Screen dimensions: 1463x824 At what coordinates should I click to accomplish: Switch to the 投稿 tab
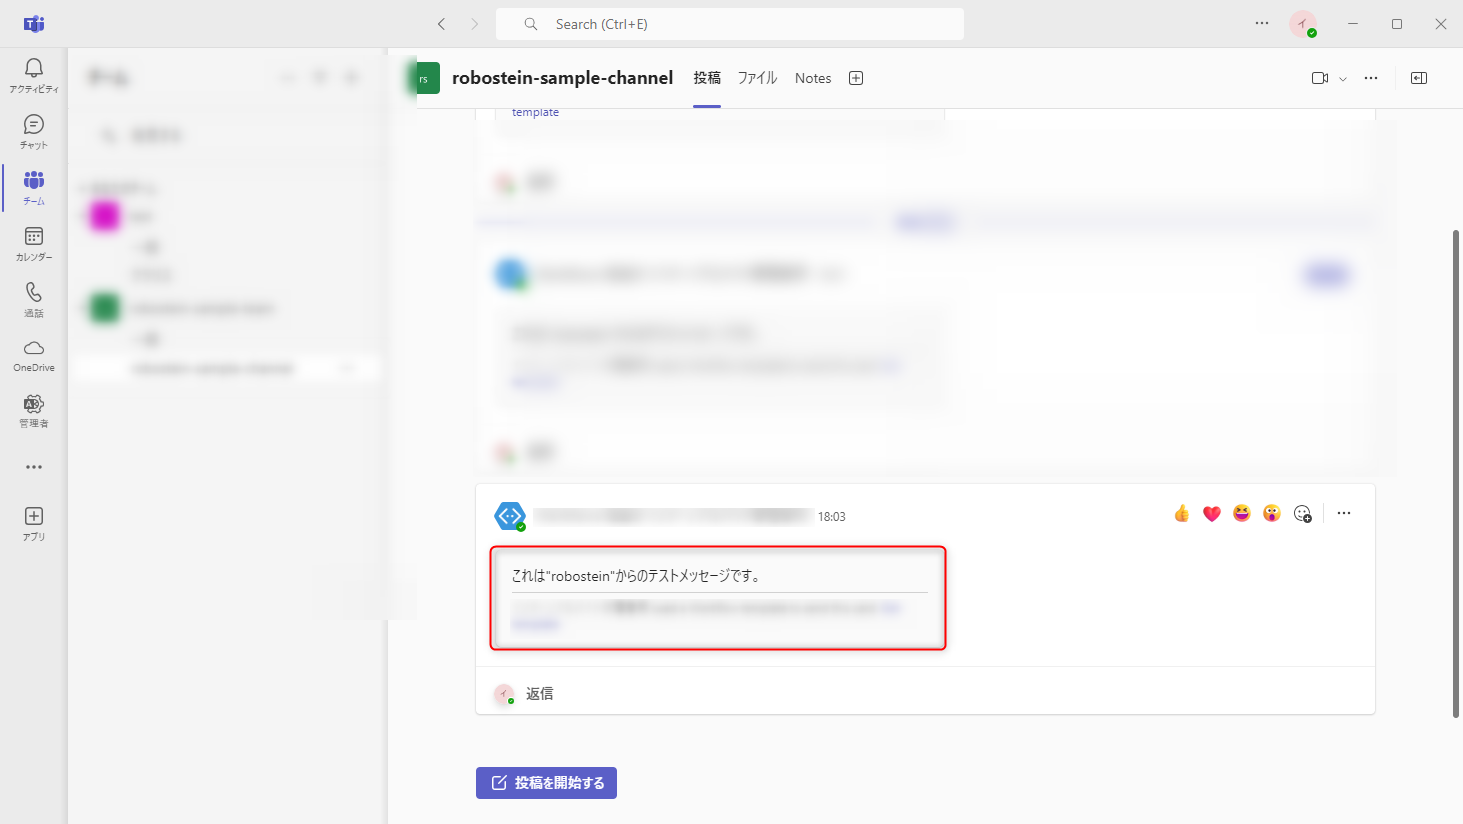707,78
